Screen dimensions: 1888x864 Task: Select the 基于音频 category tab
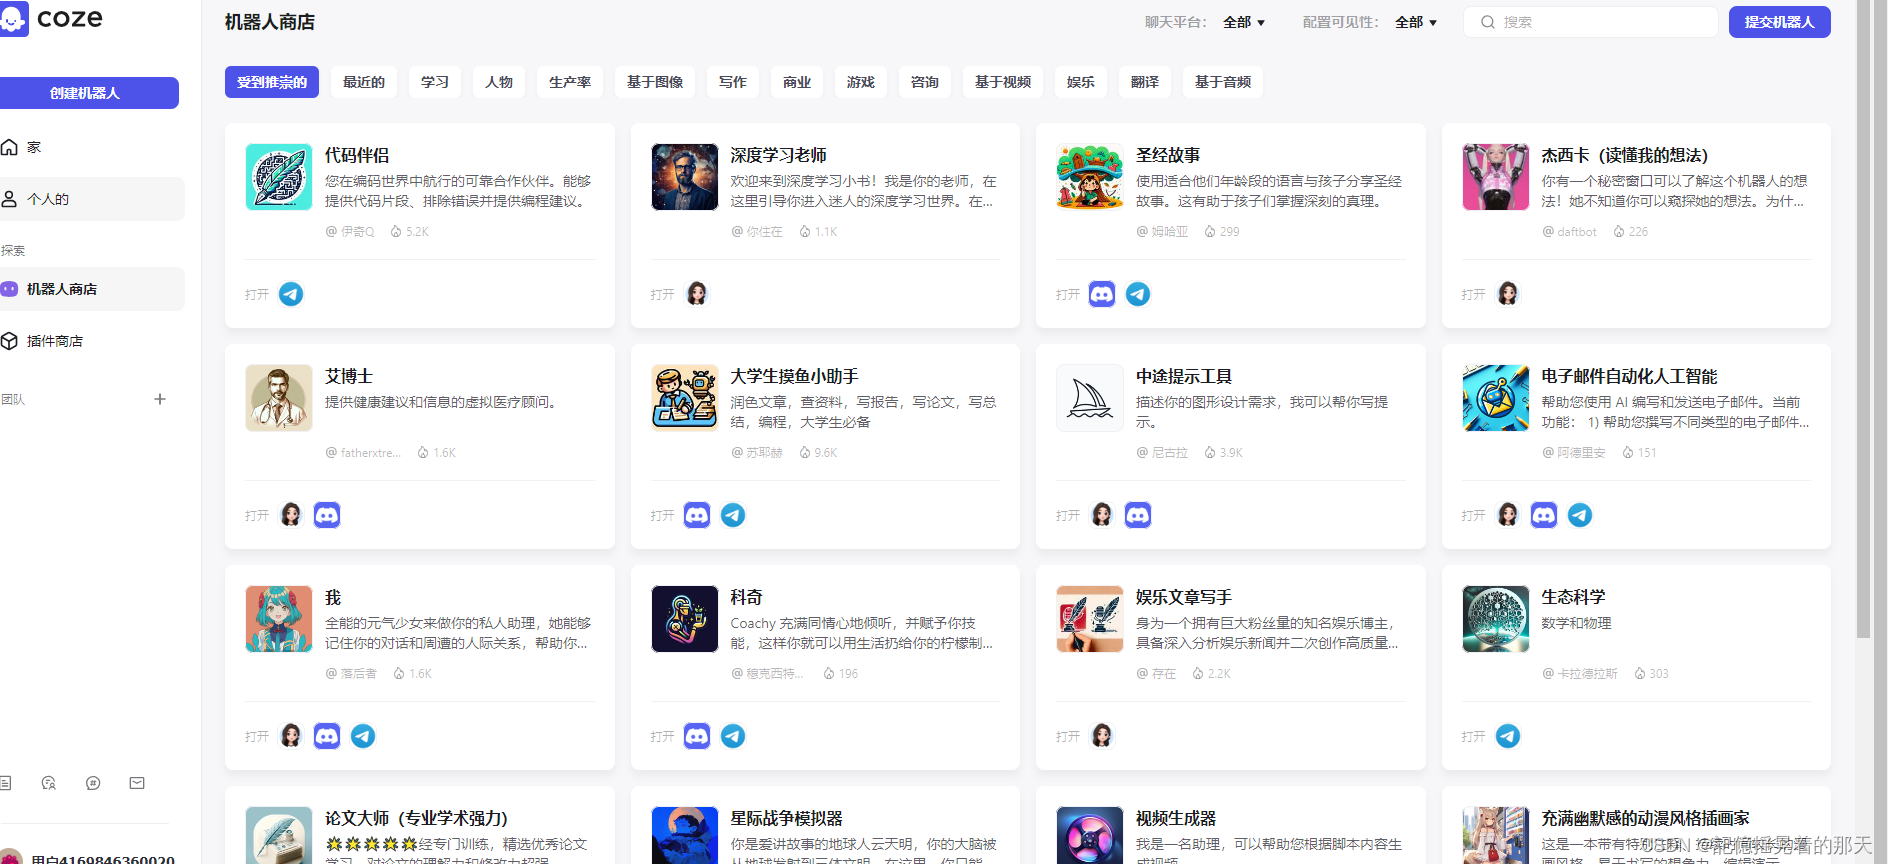1223,82
